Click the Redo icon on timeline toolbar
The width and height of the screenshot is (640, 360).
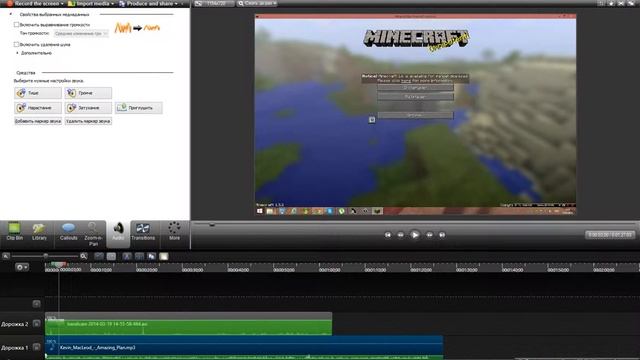[111, 256]
